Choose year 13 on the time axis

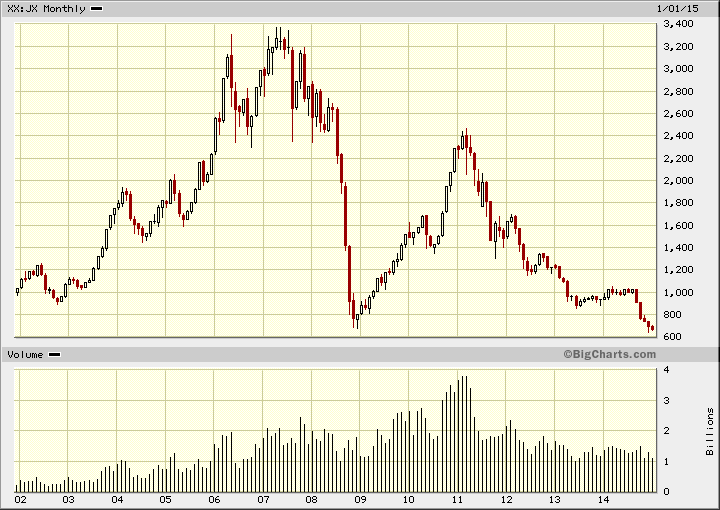pyautogui.click(x=555, y=499)
